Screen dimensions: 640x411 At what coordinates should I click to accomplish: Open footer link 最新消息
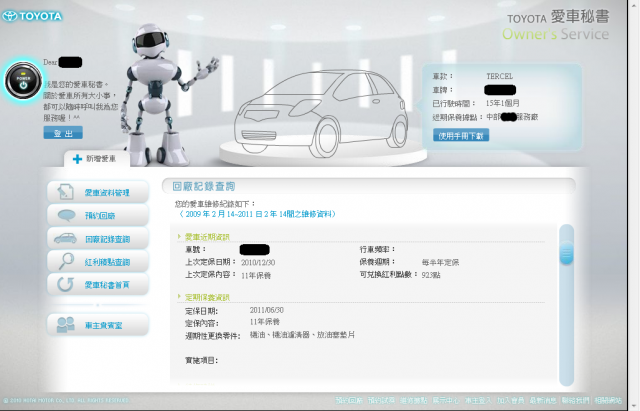tap(543, 400)
